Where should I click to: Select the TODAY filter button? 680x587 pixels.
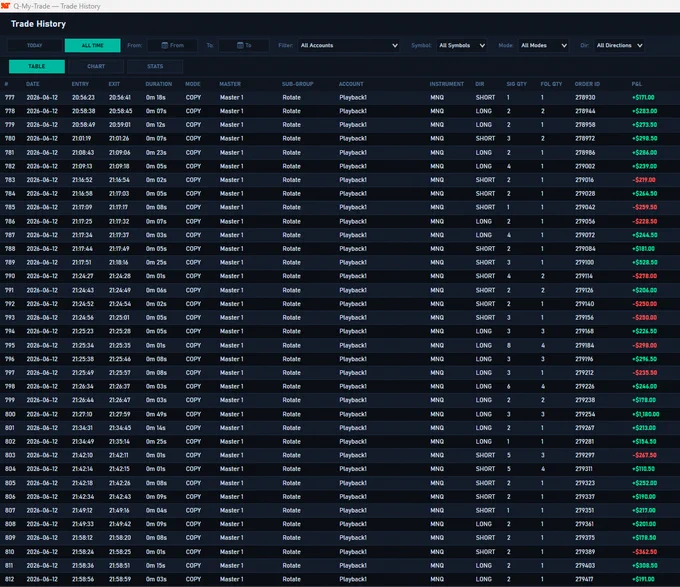(x=35, y=45)
